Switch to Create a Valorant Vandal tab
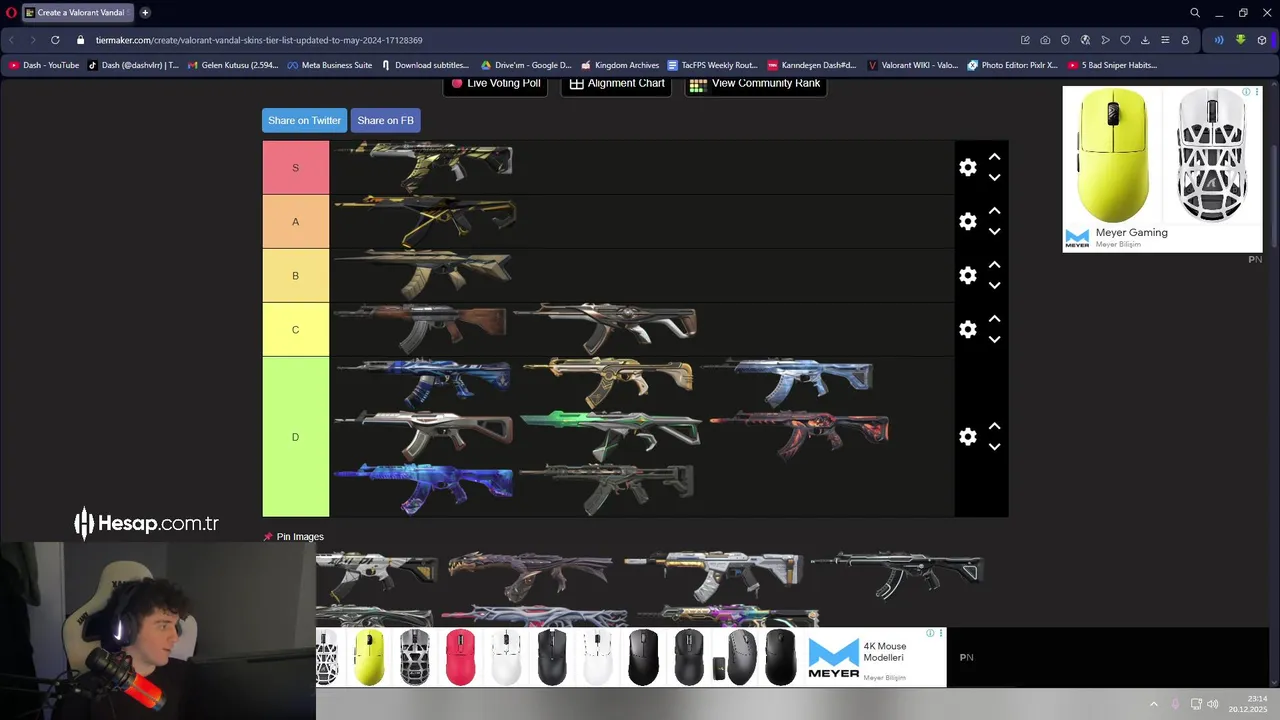This screenshot has height=720, width=1280. tap(76, 13)
